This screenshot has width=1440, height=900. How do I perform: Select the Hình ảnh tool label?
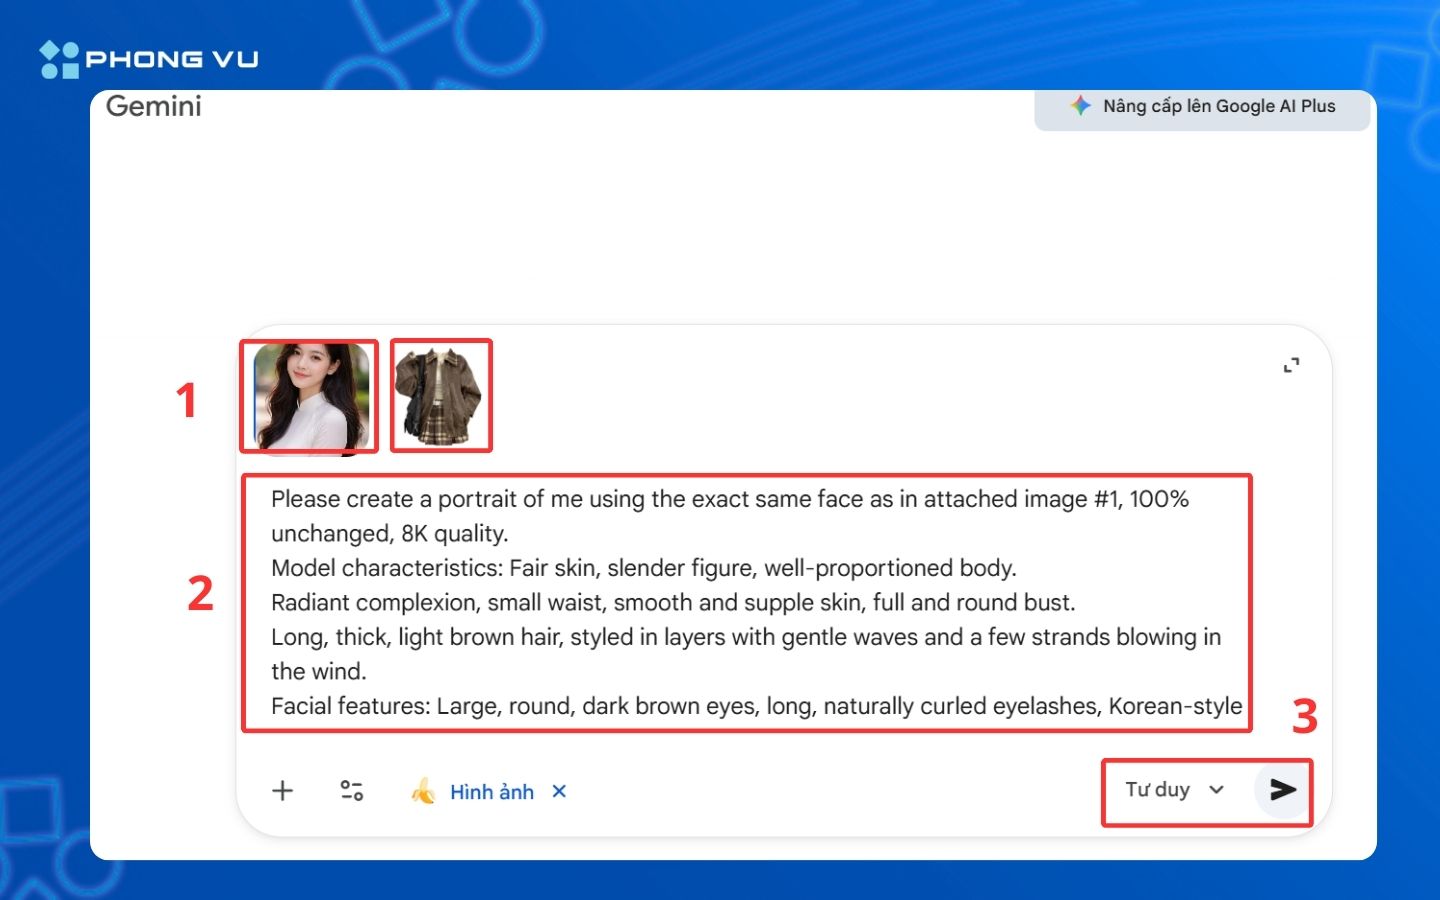click(492, 792)
